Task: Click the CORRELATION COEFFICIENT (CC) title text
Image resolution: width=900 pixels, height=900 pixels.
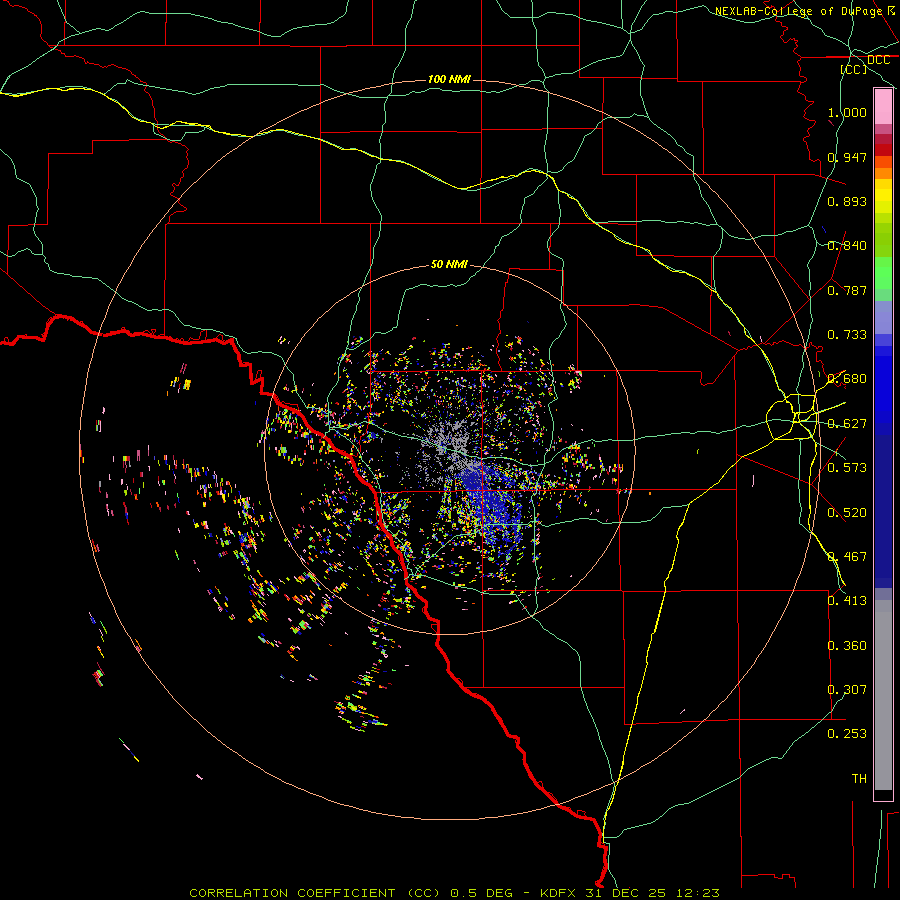Action: click(x=315, y=893)
